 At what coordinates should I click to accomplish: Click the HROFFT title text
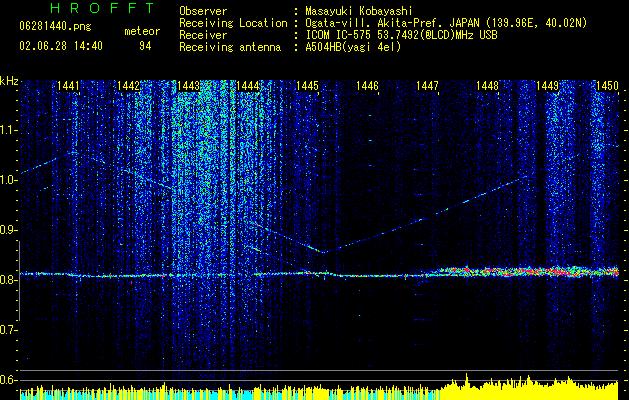click(x=102, y=8)
